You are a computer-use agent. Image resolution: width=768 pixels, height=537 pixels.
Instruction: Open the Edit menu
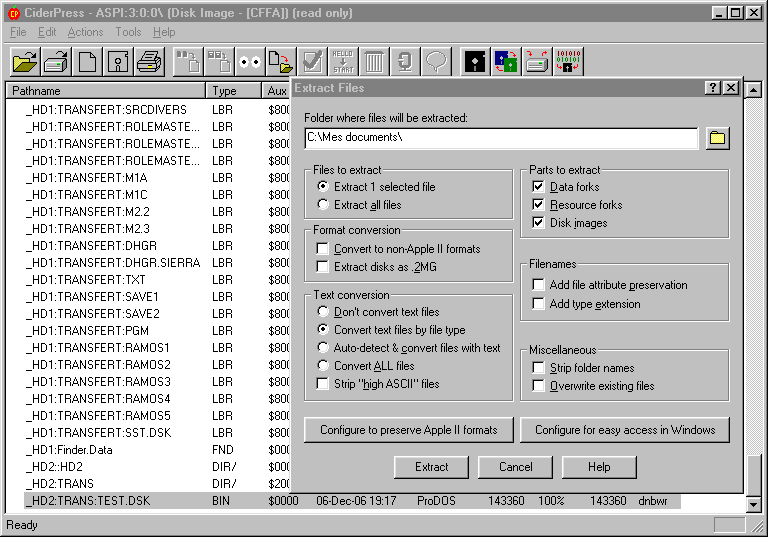47,32
